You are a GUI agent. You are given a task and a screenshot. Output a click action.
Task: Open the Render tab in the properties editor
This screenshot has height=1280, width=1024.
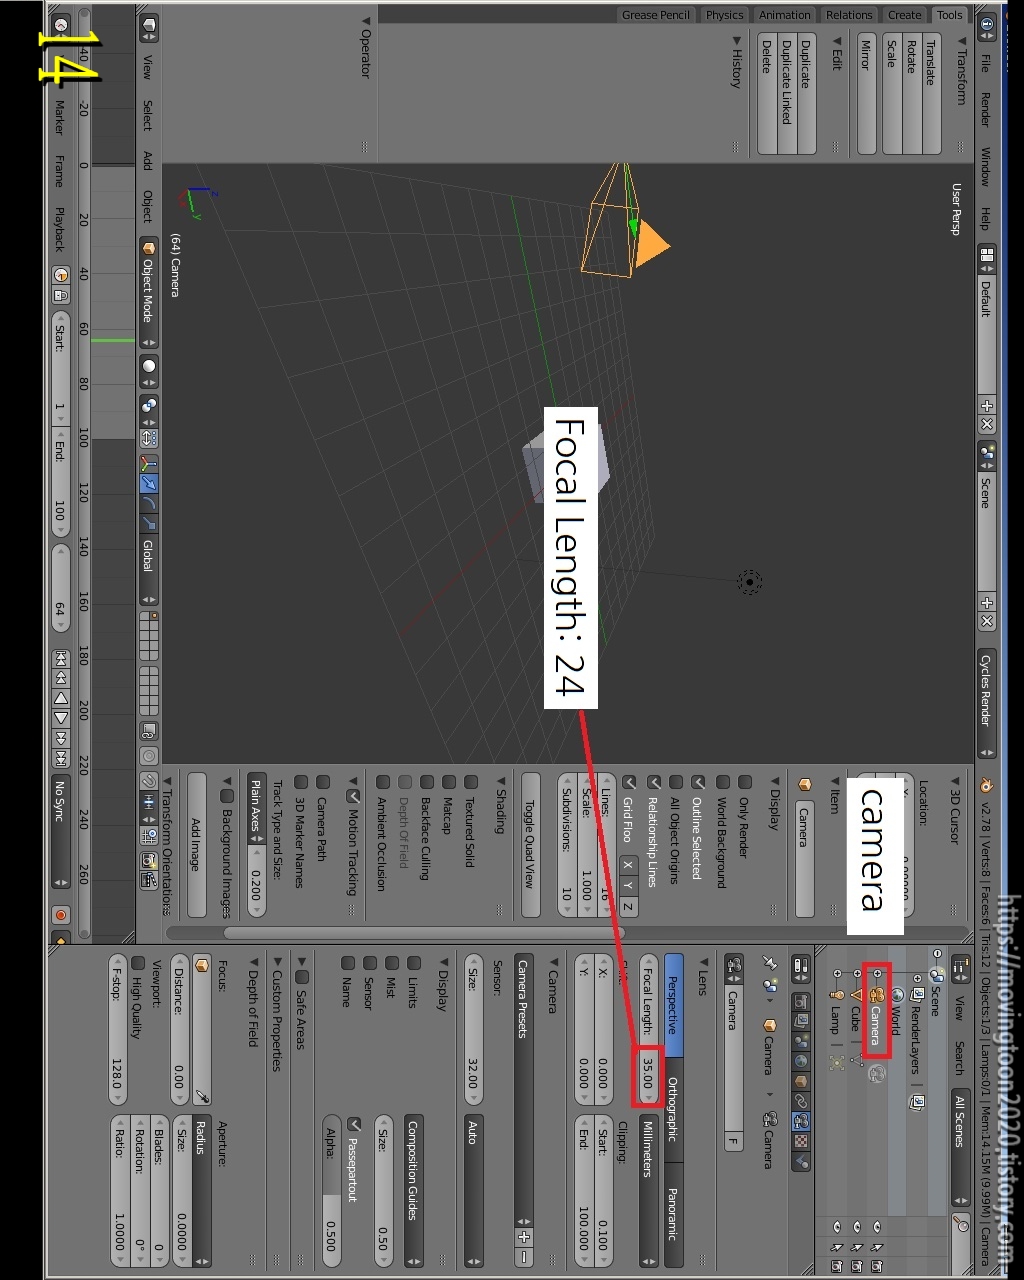pos(801,1002)
